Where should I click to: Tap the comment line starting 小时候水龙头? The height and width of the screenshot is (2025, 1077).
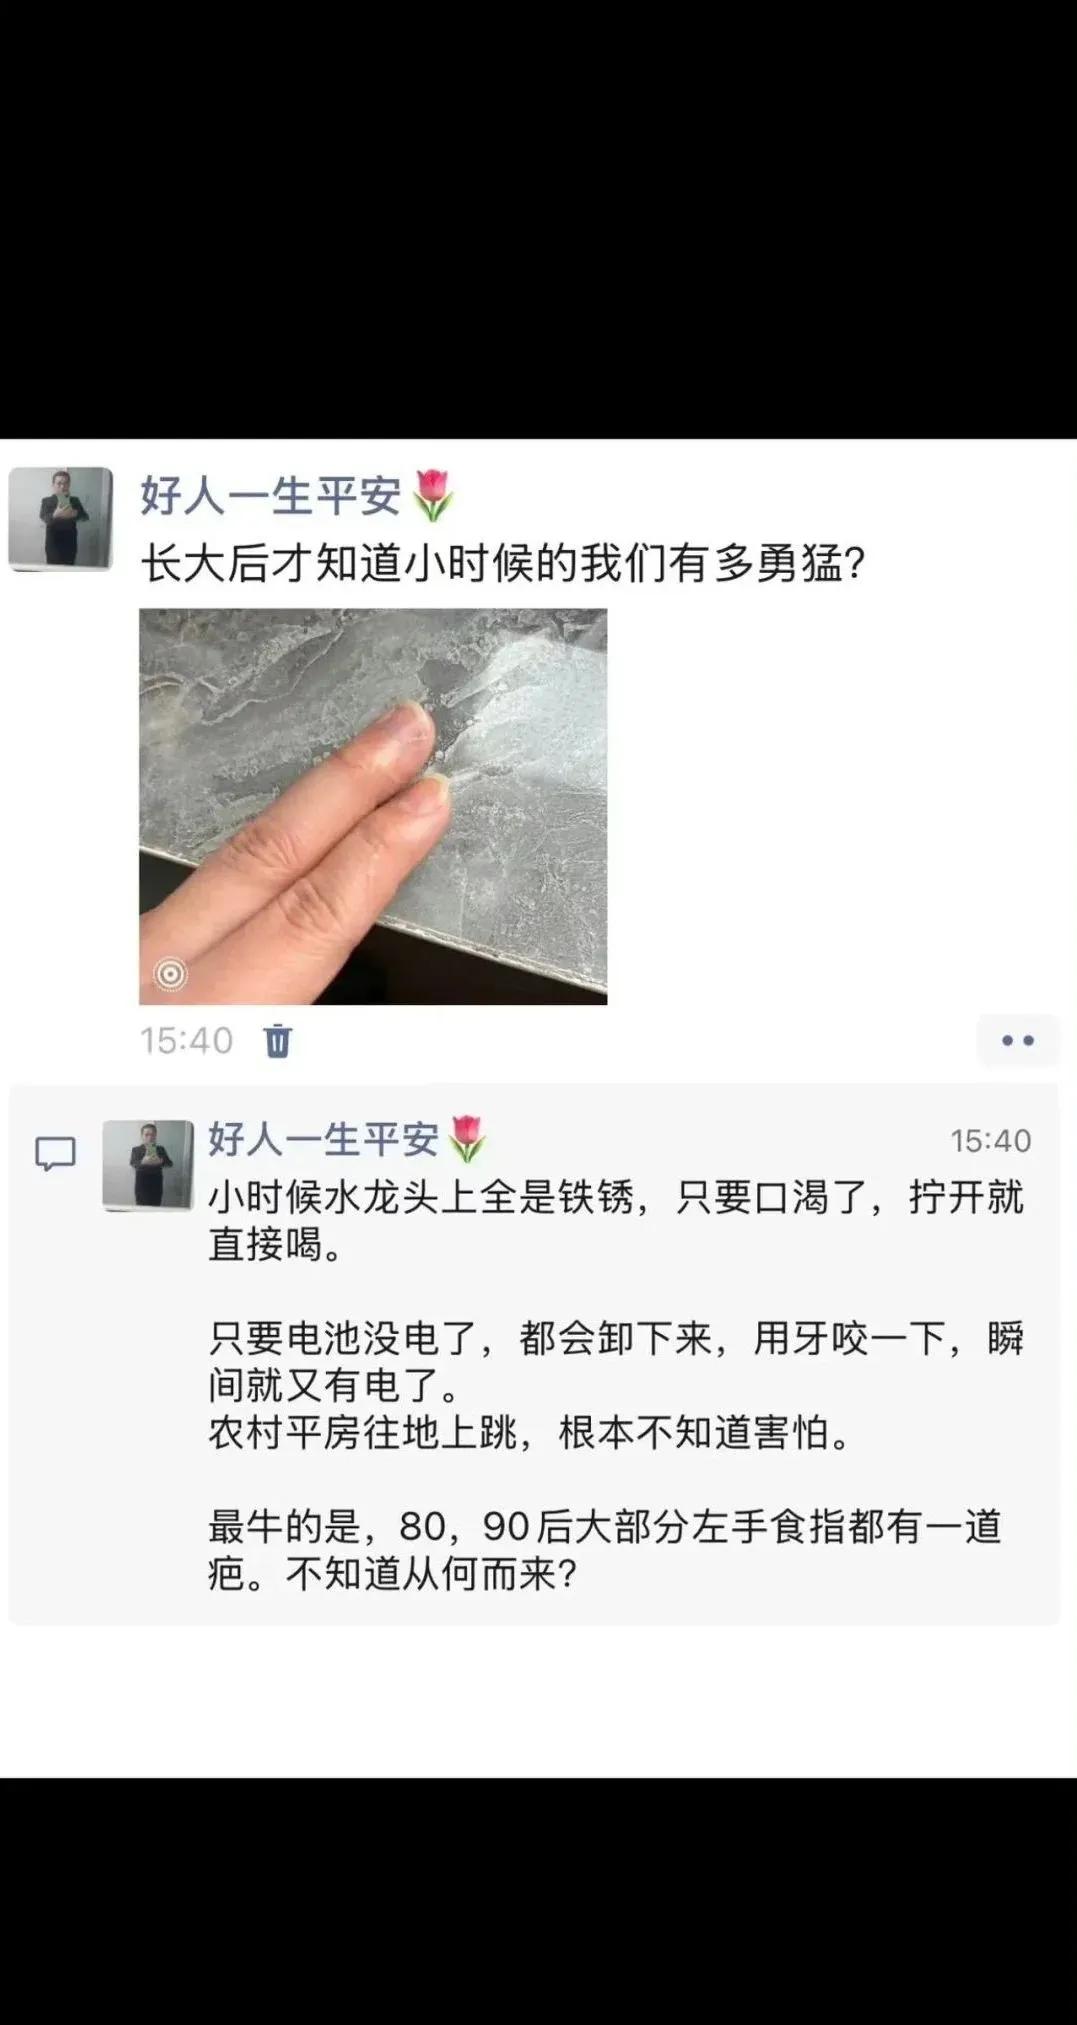tap(616, 1197)
